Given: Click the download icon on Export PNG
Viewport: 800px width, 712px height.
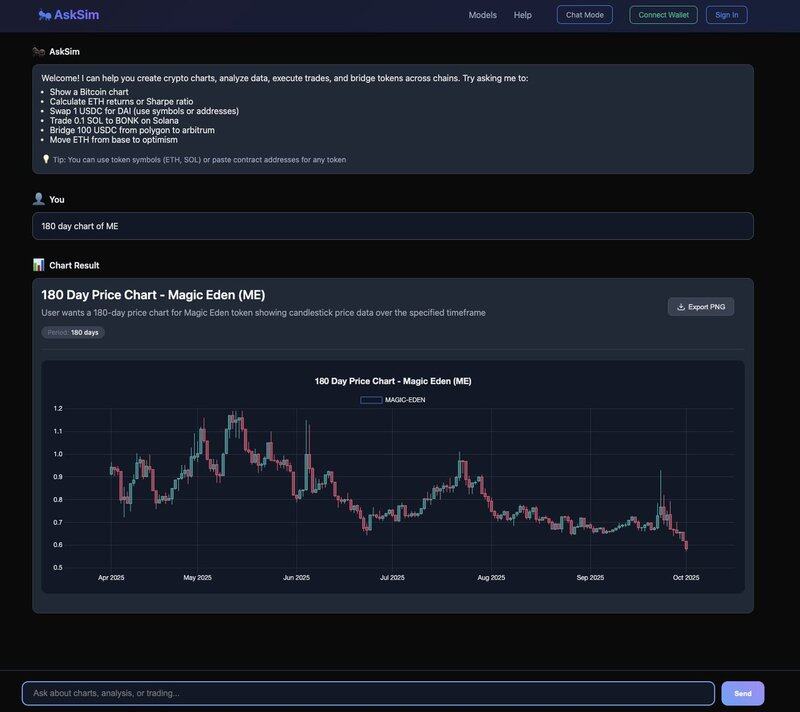Looking at the screenshot, I should (681, 307).
